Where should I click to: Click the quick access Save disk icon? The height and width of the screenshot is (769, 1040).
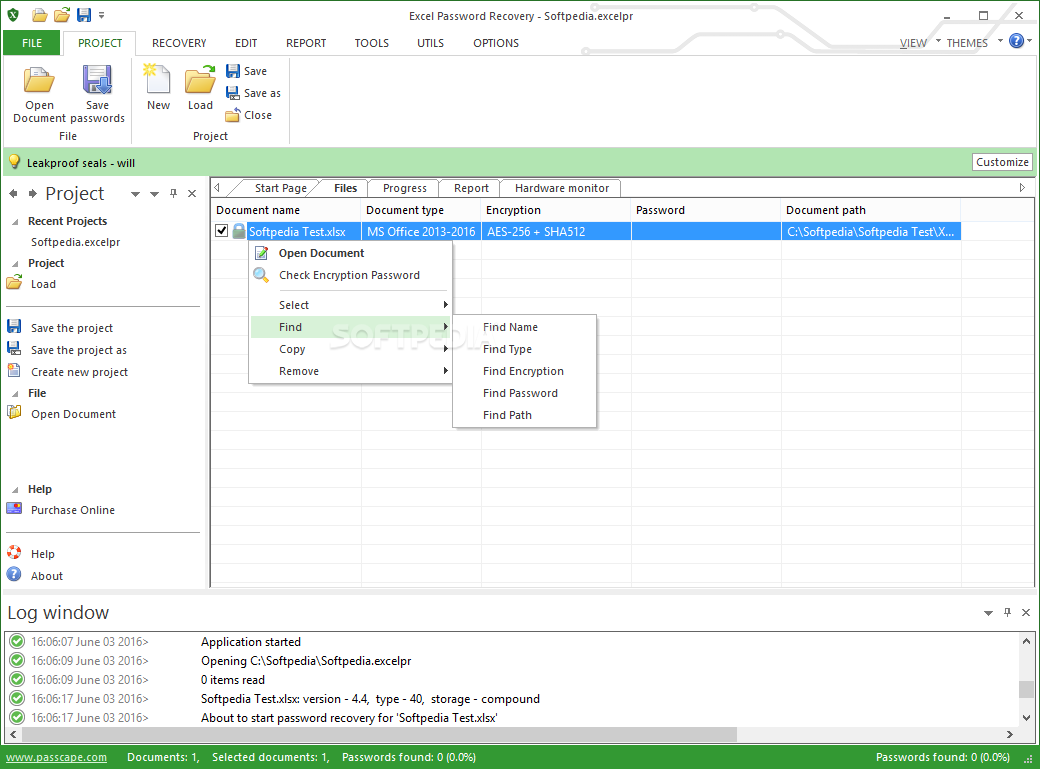click(84, 15)
